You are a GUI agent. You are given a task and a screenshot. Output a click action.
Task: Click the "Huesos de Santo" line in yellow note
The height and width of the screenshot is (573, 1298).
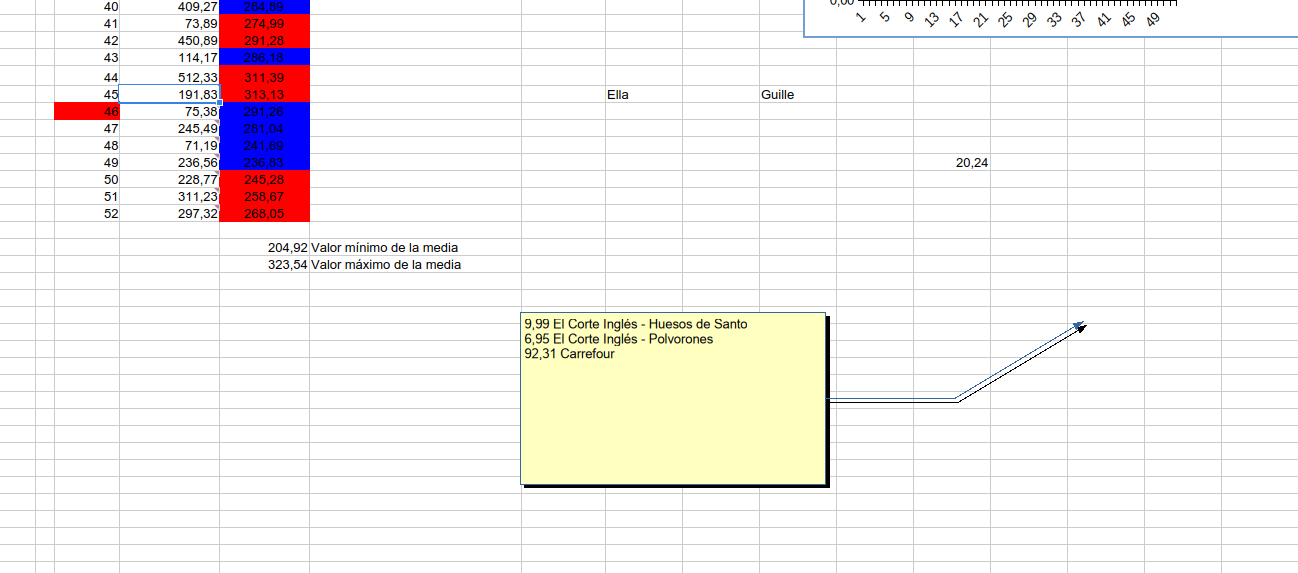click(x=636, y=324)
